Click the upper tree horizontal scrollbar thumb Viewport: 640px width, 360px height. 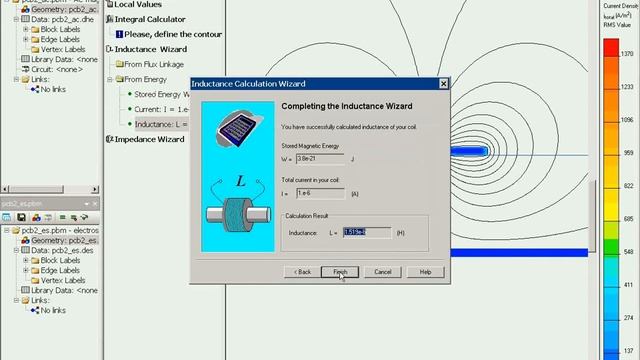point(36,189)
